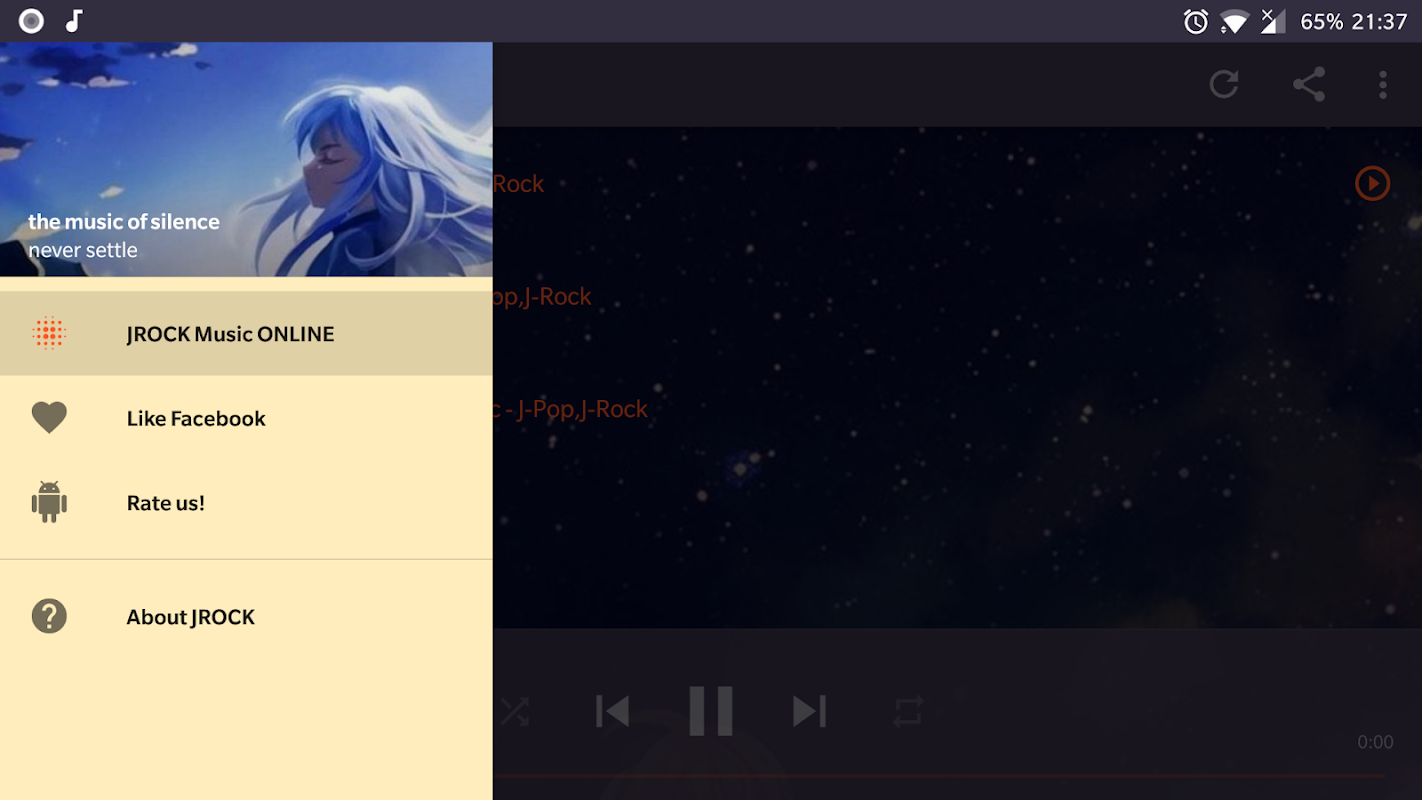This screenshot has width=1422, height=800.
Task: Pause the current playback
Action: click(x=711, y=711)
